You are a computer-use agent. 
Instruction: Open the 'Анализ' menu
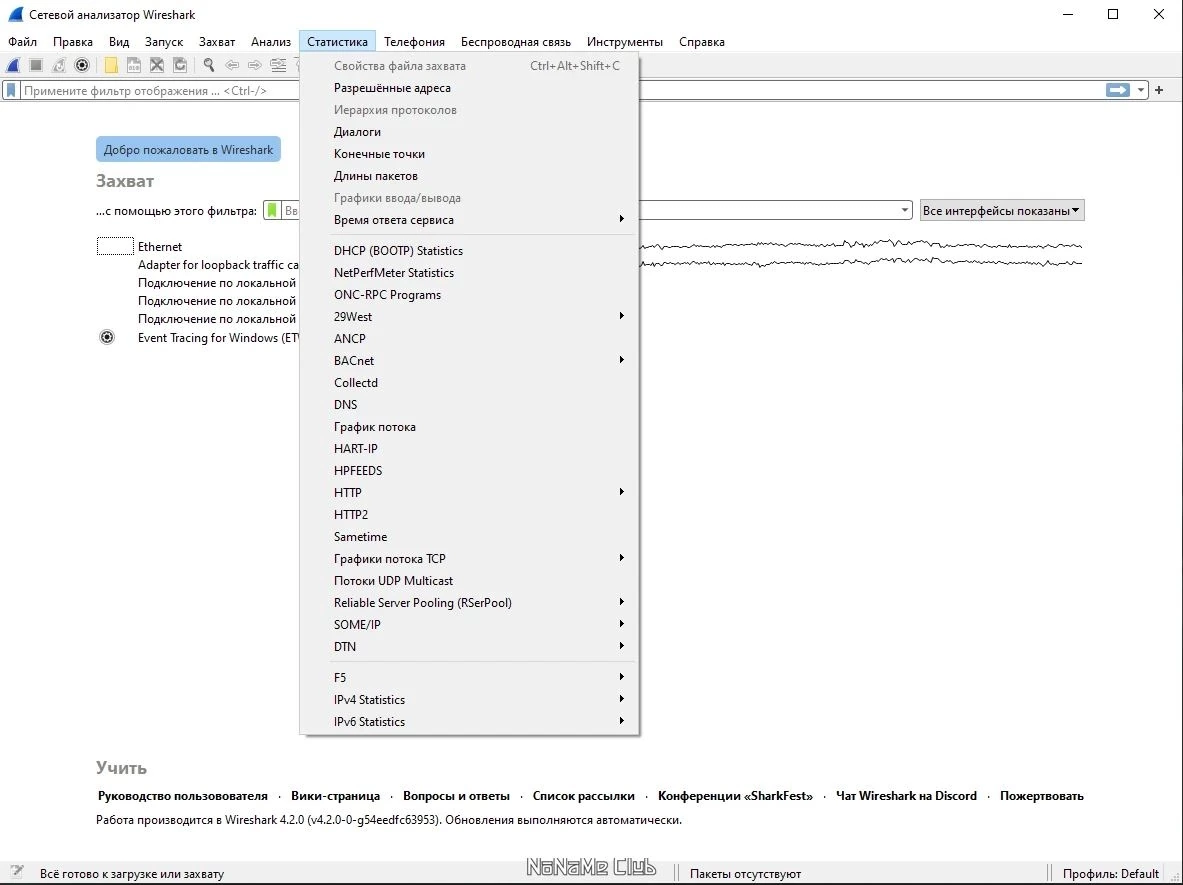click(271, 41)
